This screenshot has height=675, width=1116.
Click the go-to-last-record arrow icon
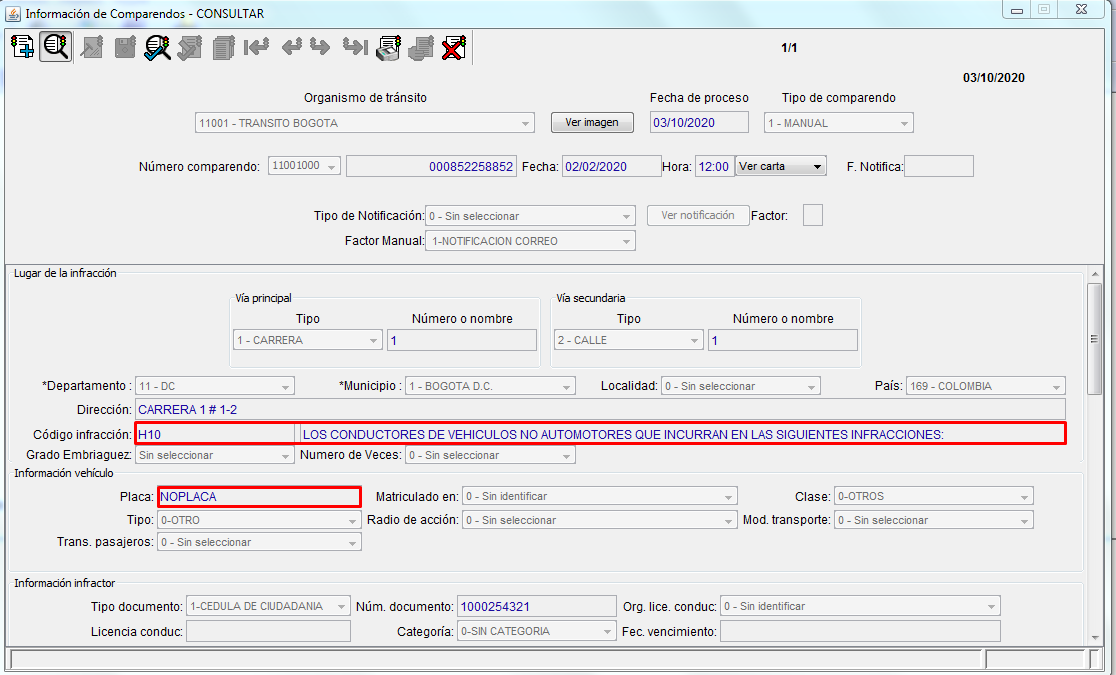(x=354, y=47)
